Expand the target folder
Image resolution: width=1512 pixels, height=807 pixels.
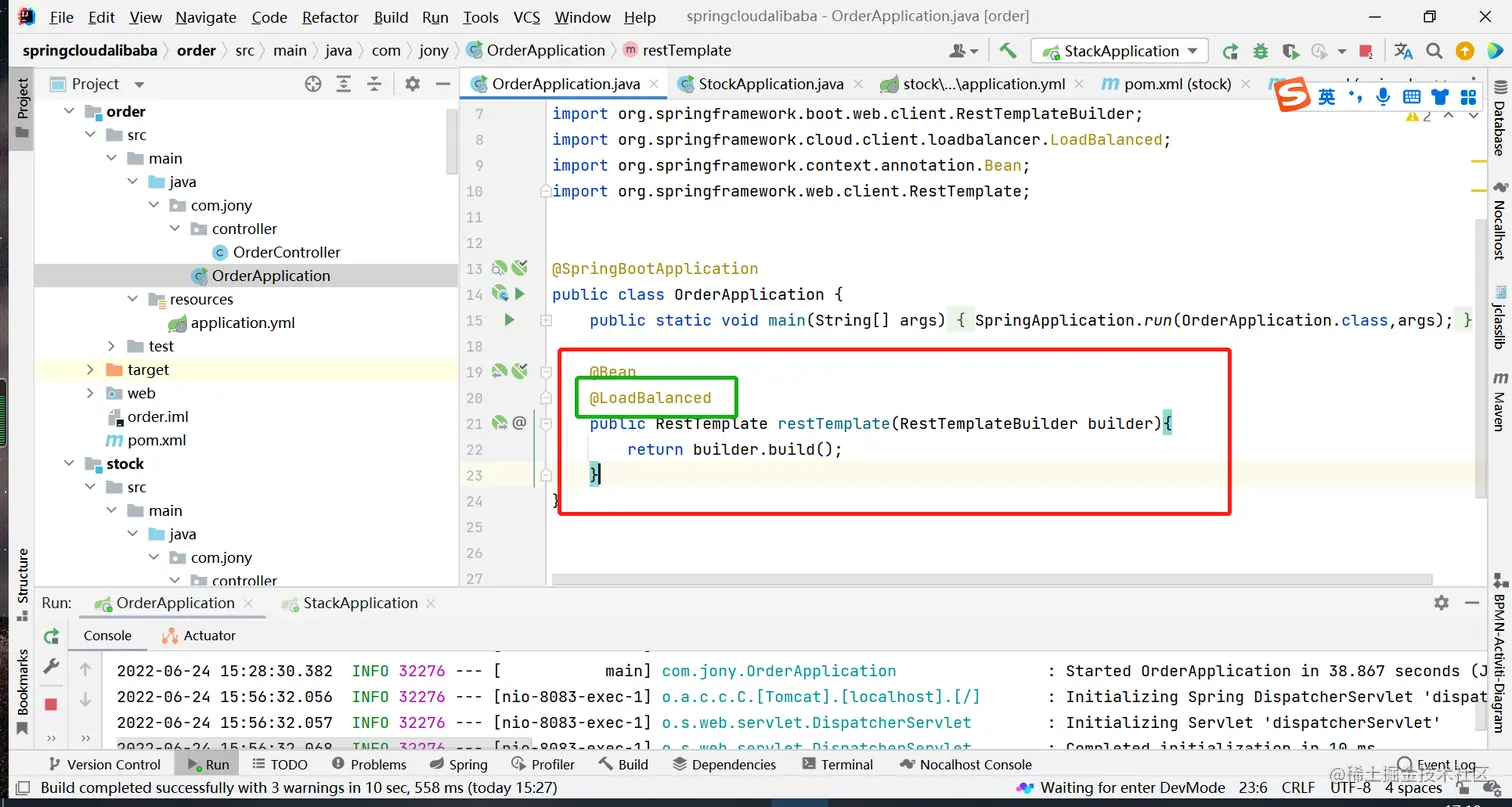coord(90,370)
